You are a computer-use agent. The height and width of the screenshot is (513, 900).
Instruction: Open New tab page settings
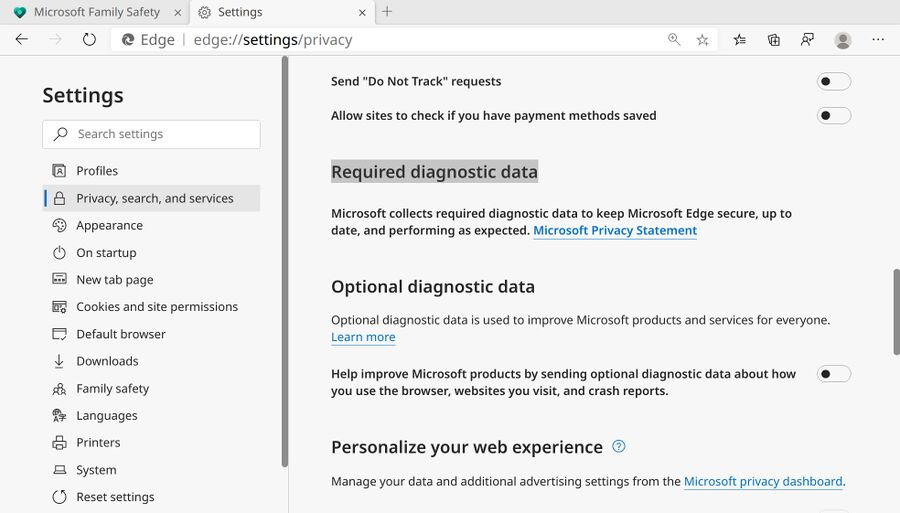[152, 279]
